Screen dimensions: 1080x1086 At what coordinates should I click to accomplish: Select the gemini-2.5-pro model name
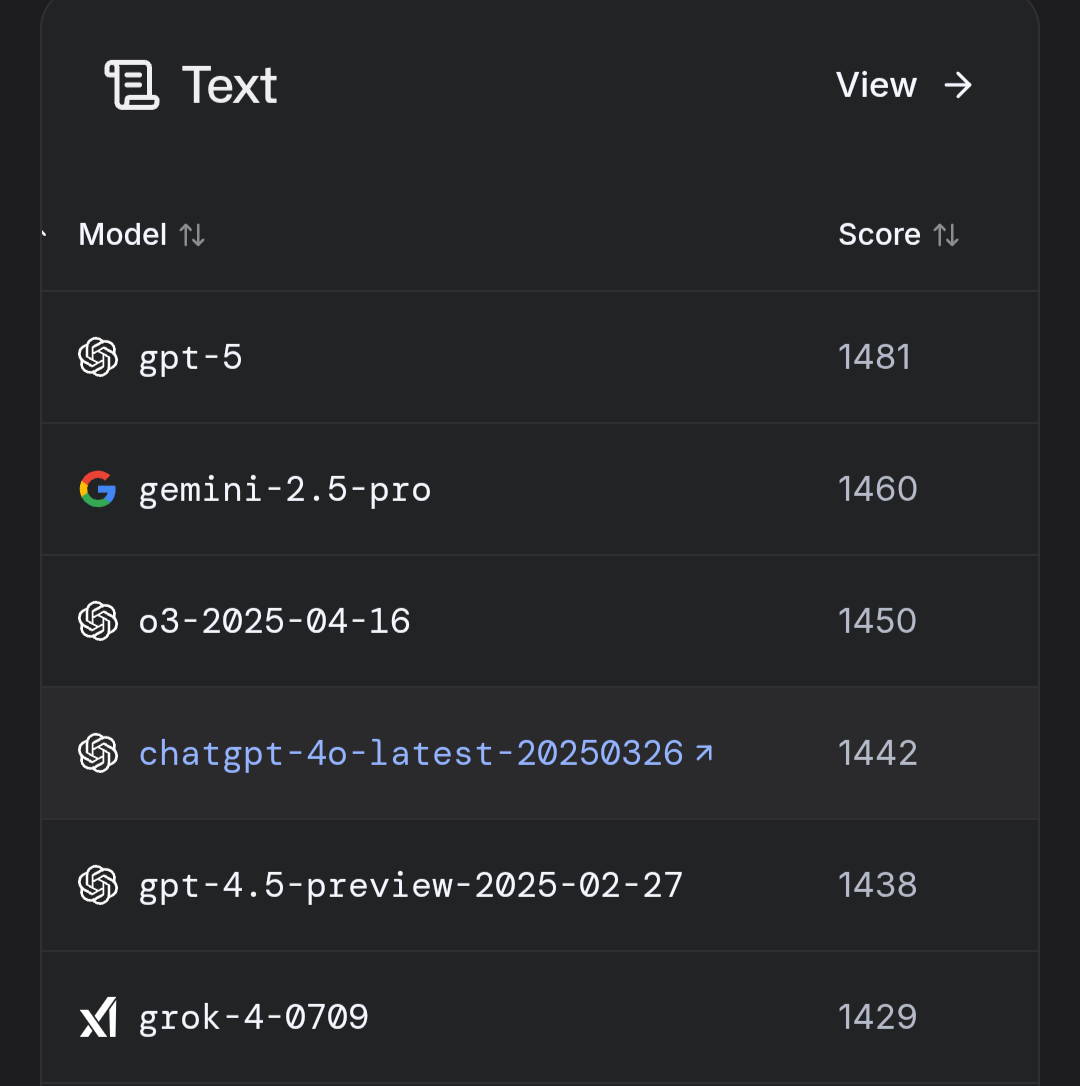pyautogui.click(x=285, y=490)
